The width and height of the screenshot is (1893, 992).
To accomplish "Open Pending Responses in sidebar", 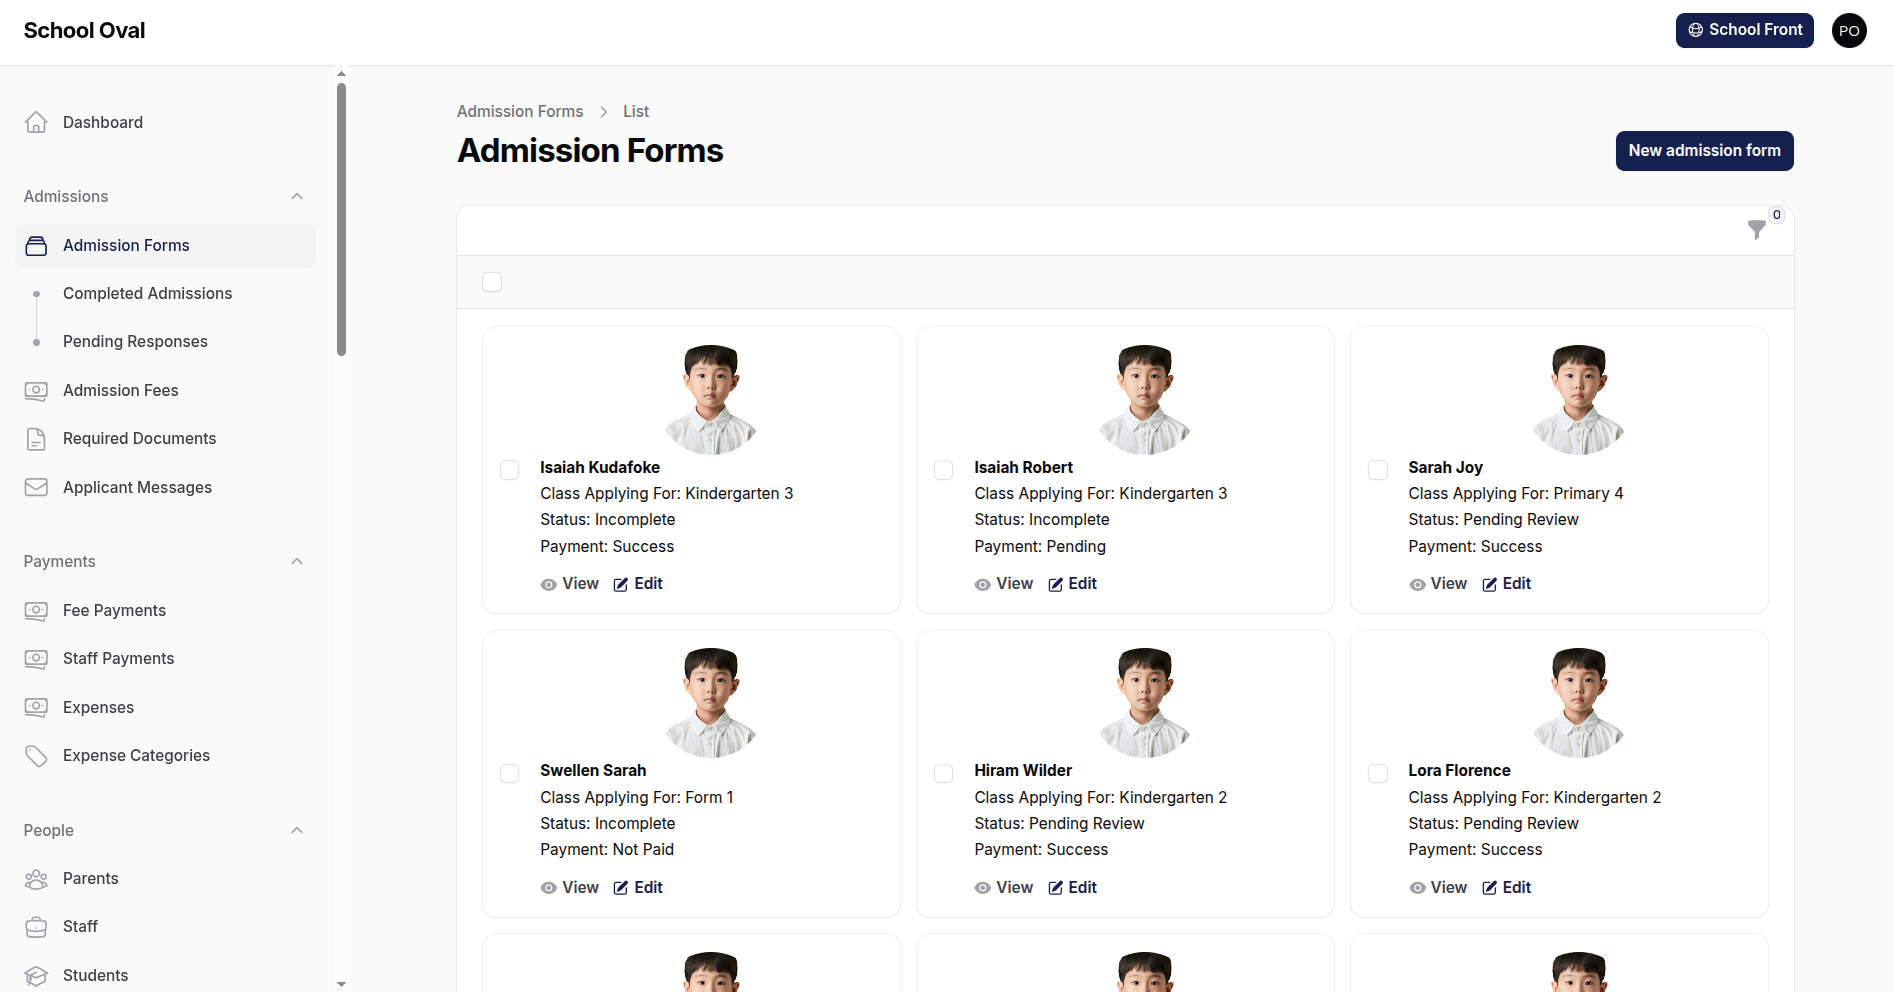I will click(165, 341).
